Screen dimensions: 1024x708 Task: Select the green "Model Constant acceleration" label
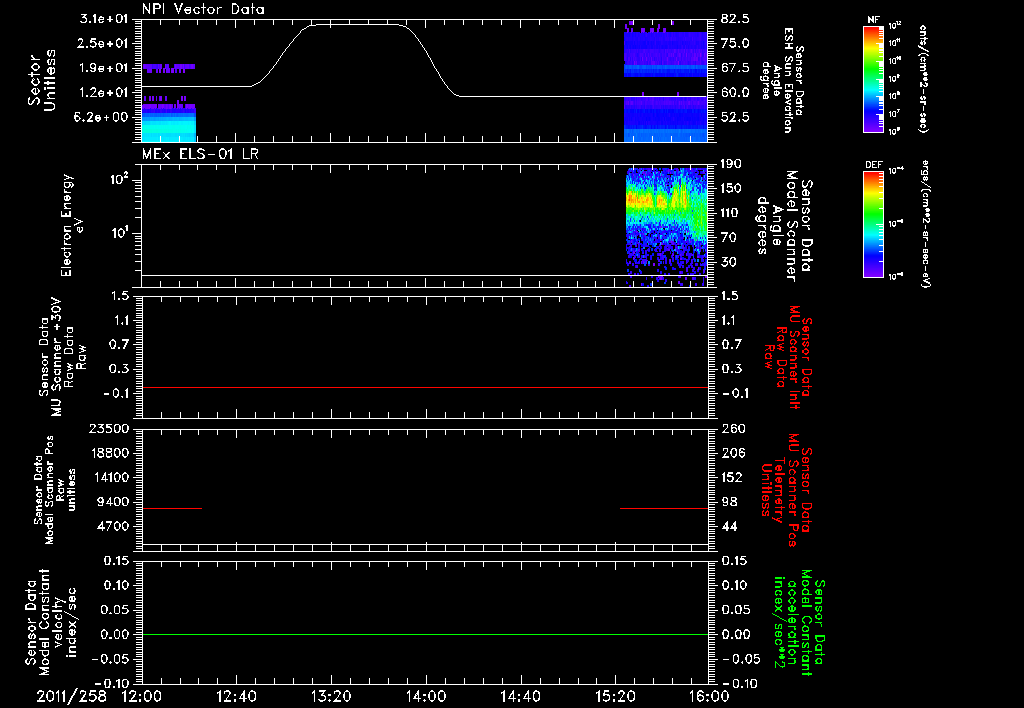[798, 623]
